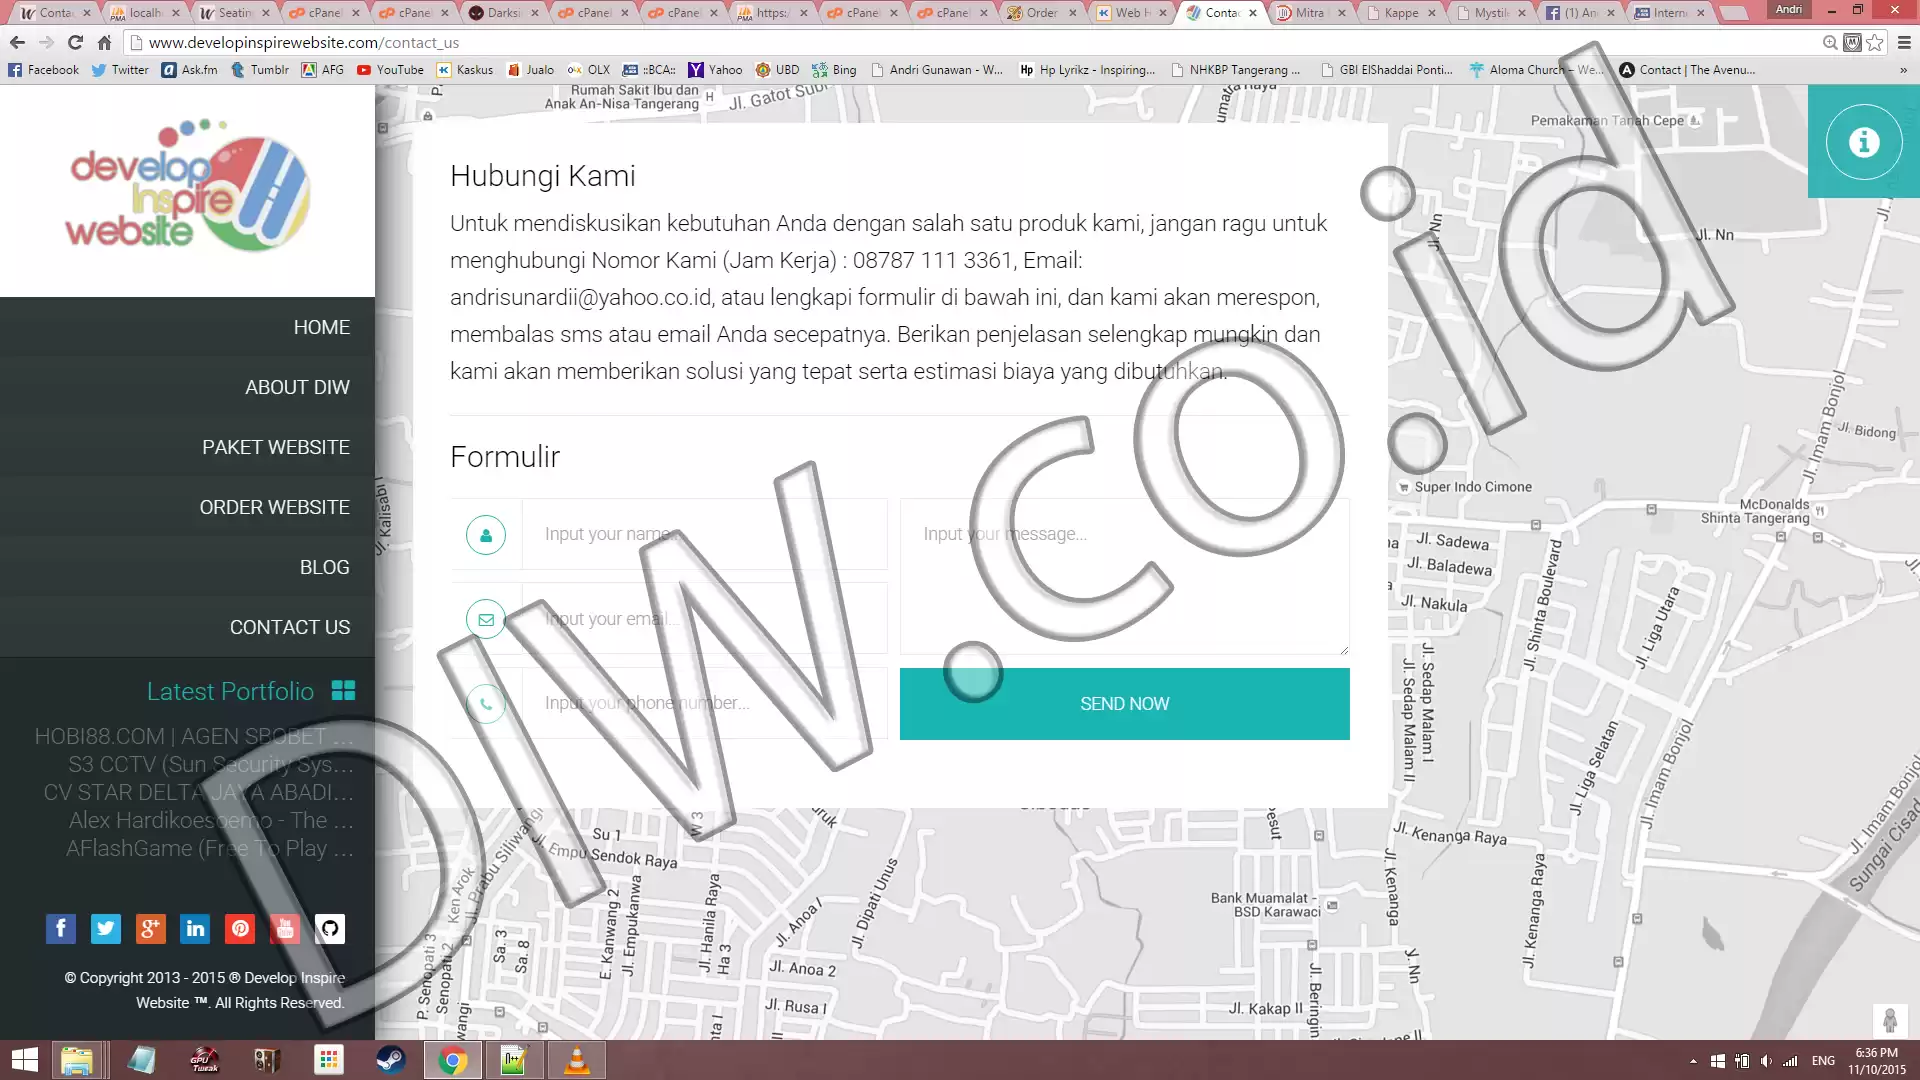Go back with browser back arrow
This screenshot has width=1920, height=1080.
[17, 42]
